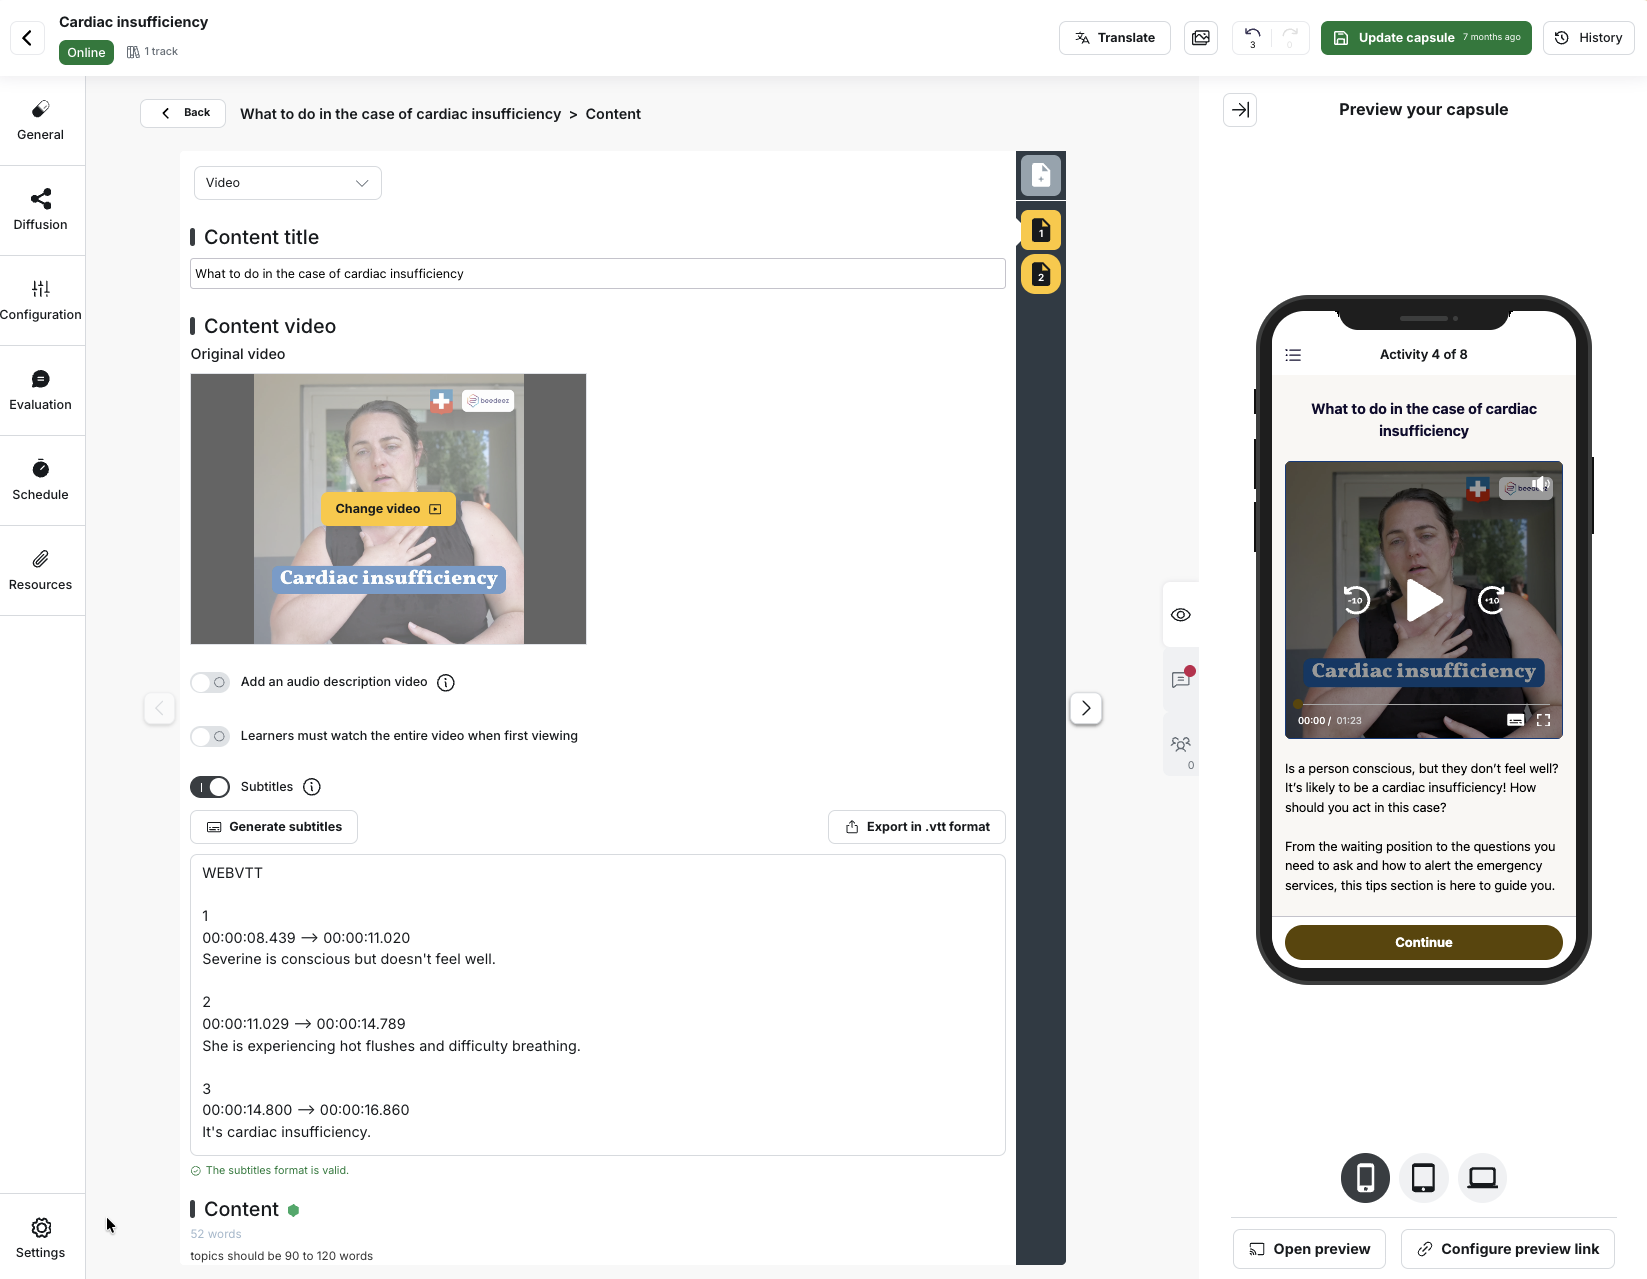
Task: Add a new page icon in dark strip
Action: click(1041, 175)
